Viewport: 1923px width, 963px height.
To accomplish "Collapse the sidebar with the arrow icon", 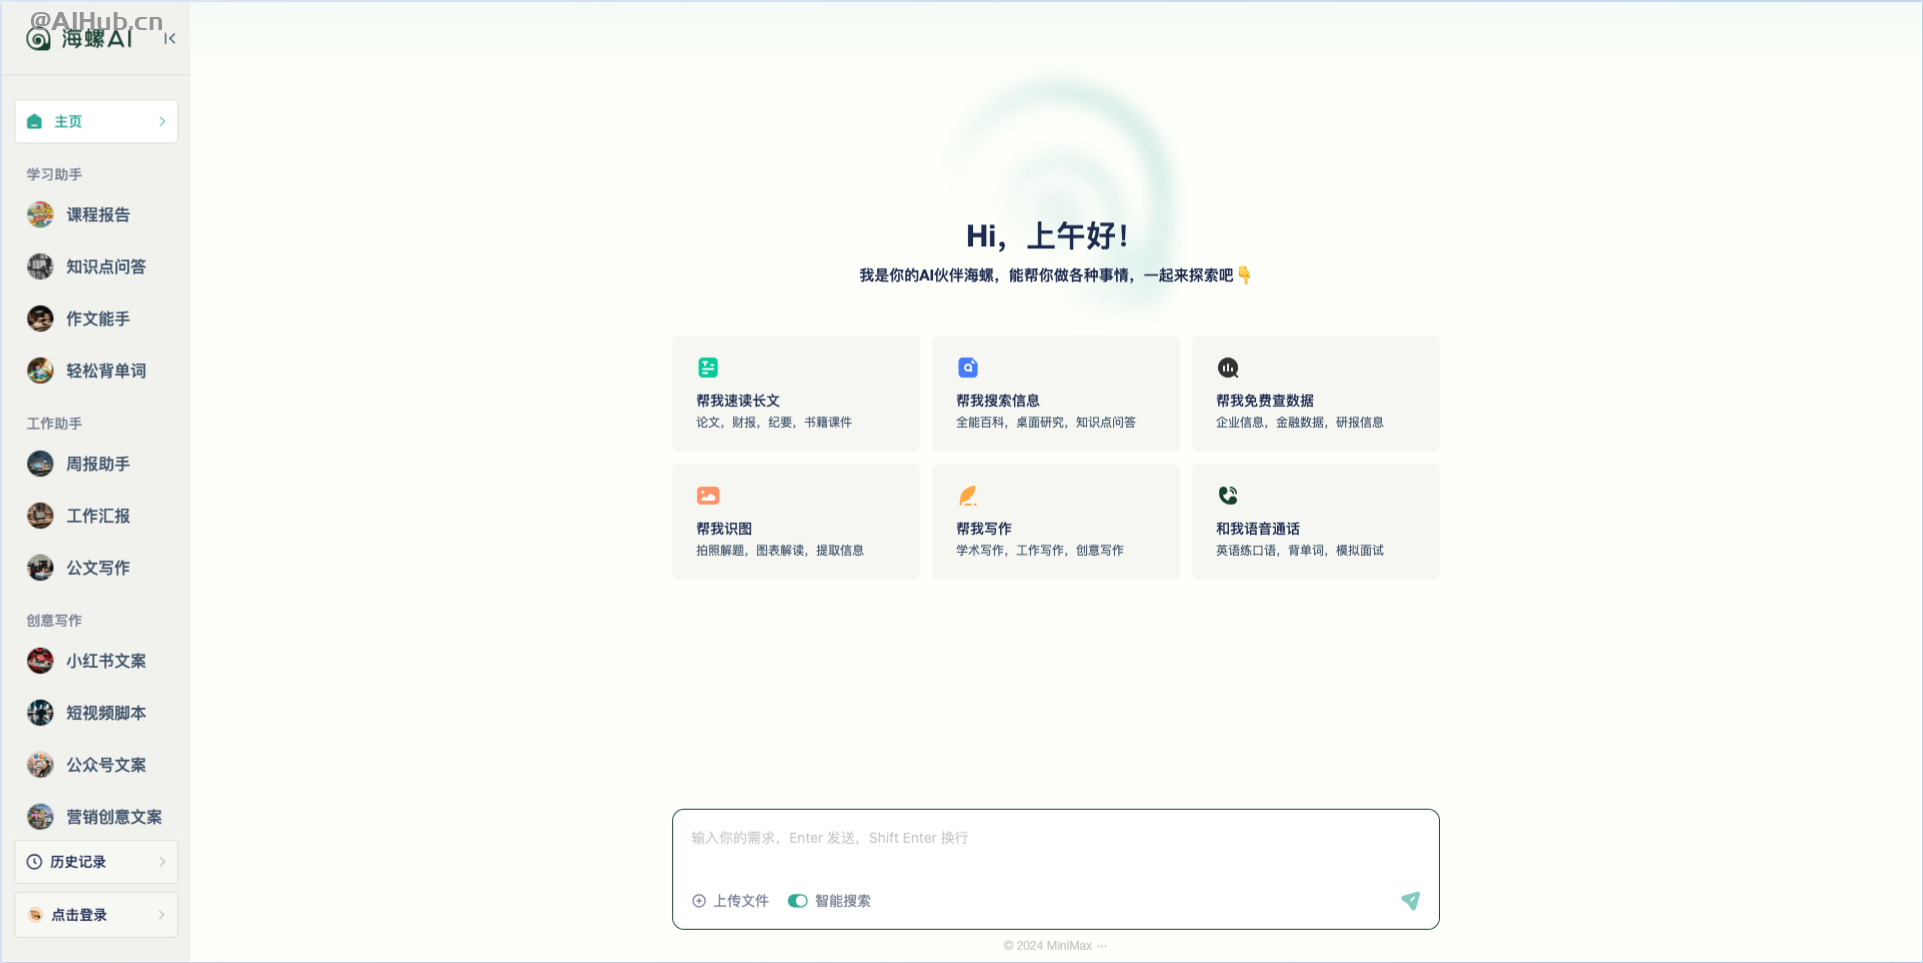I will click(x=169, y=38).
